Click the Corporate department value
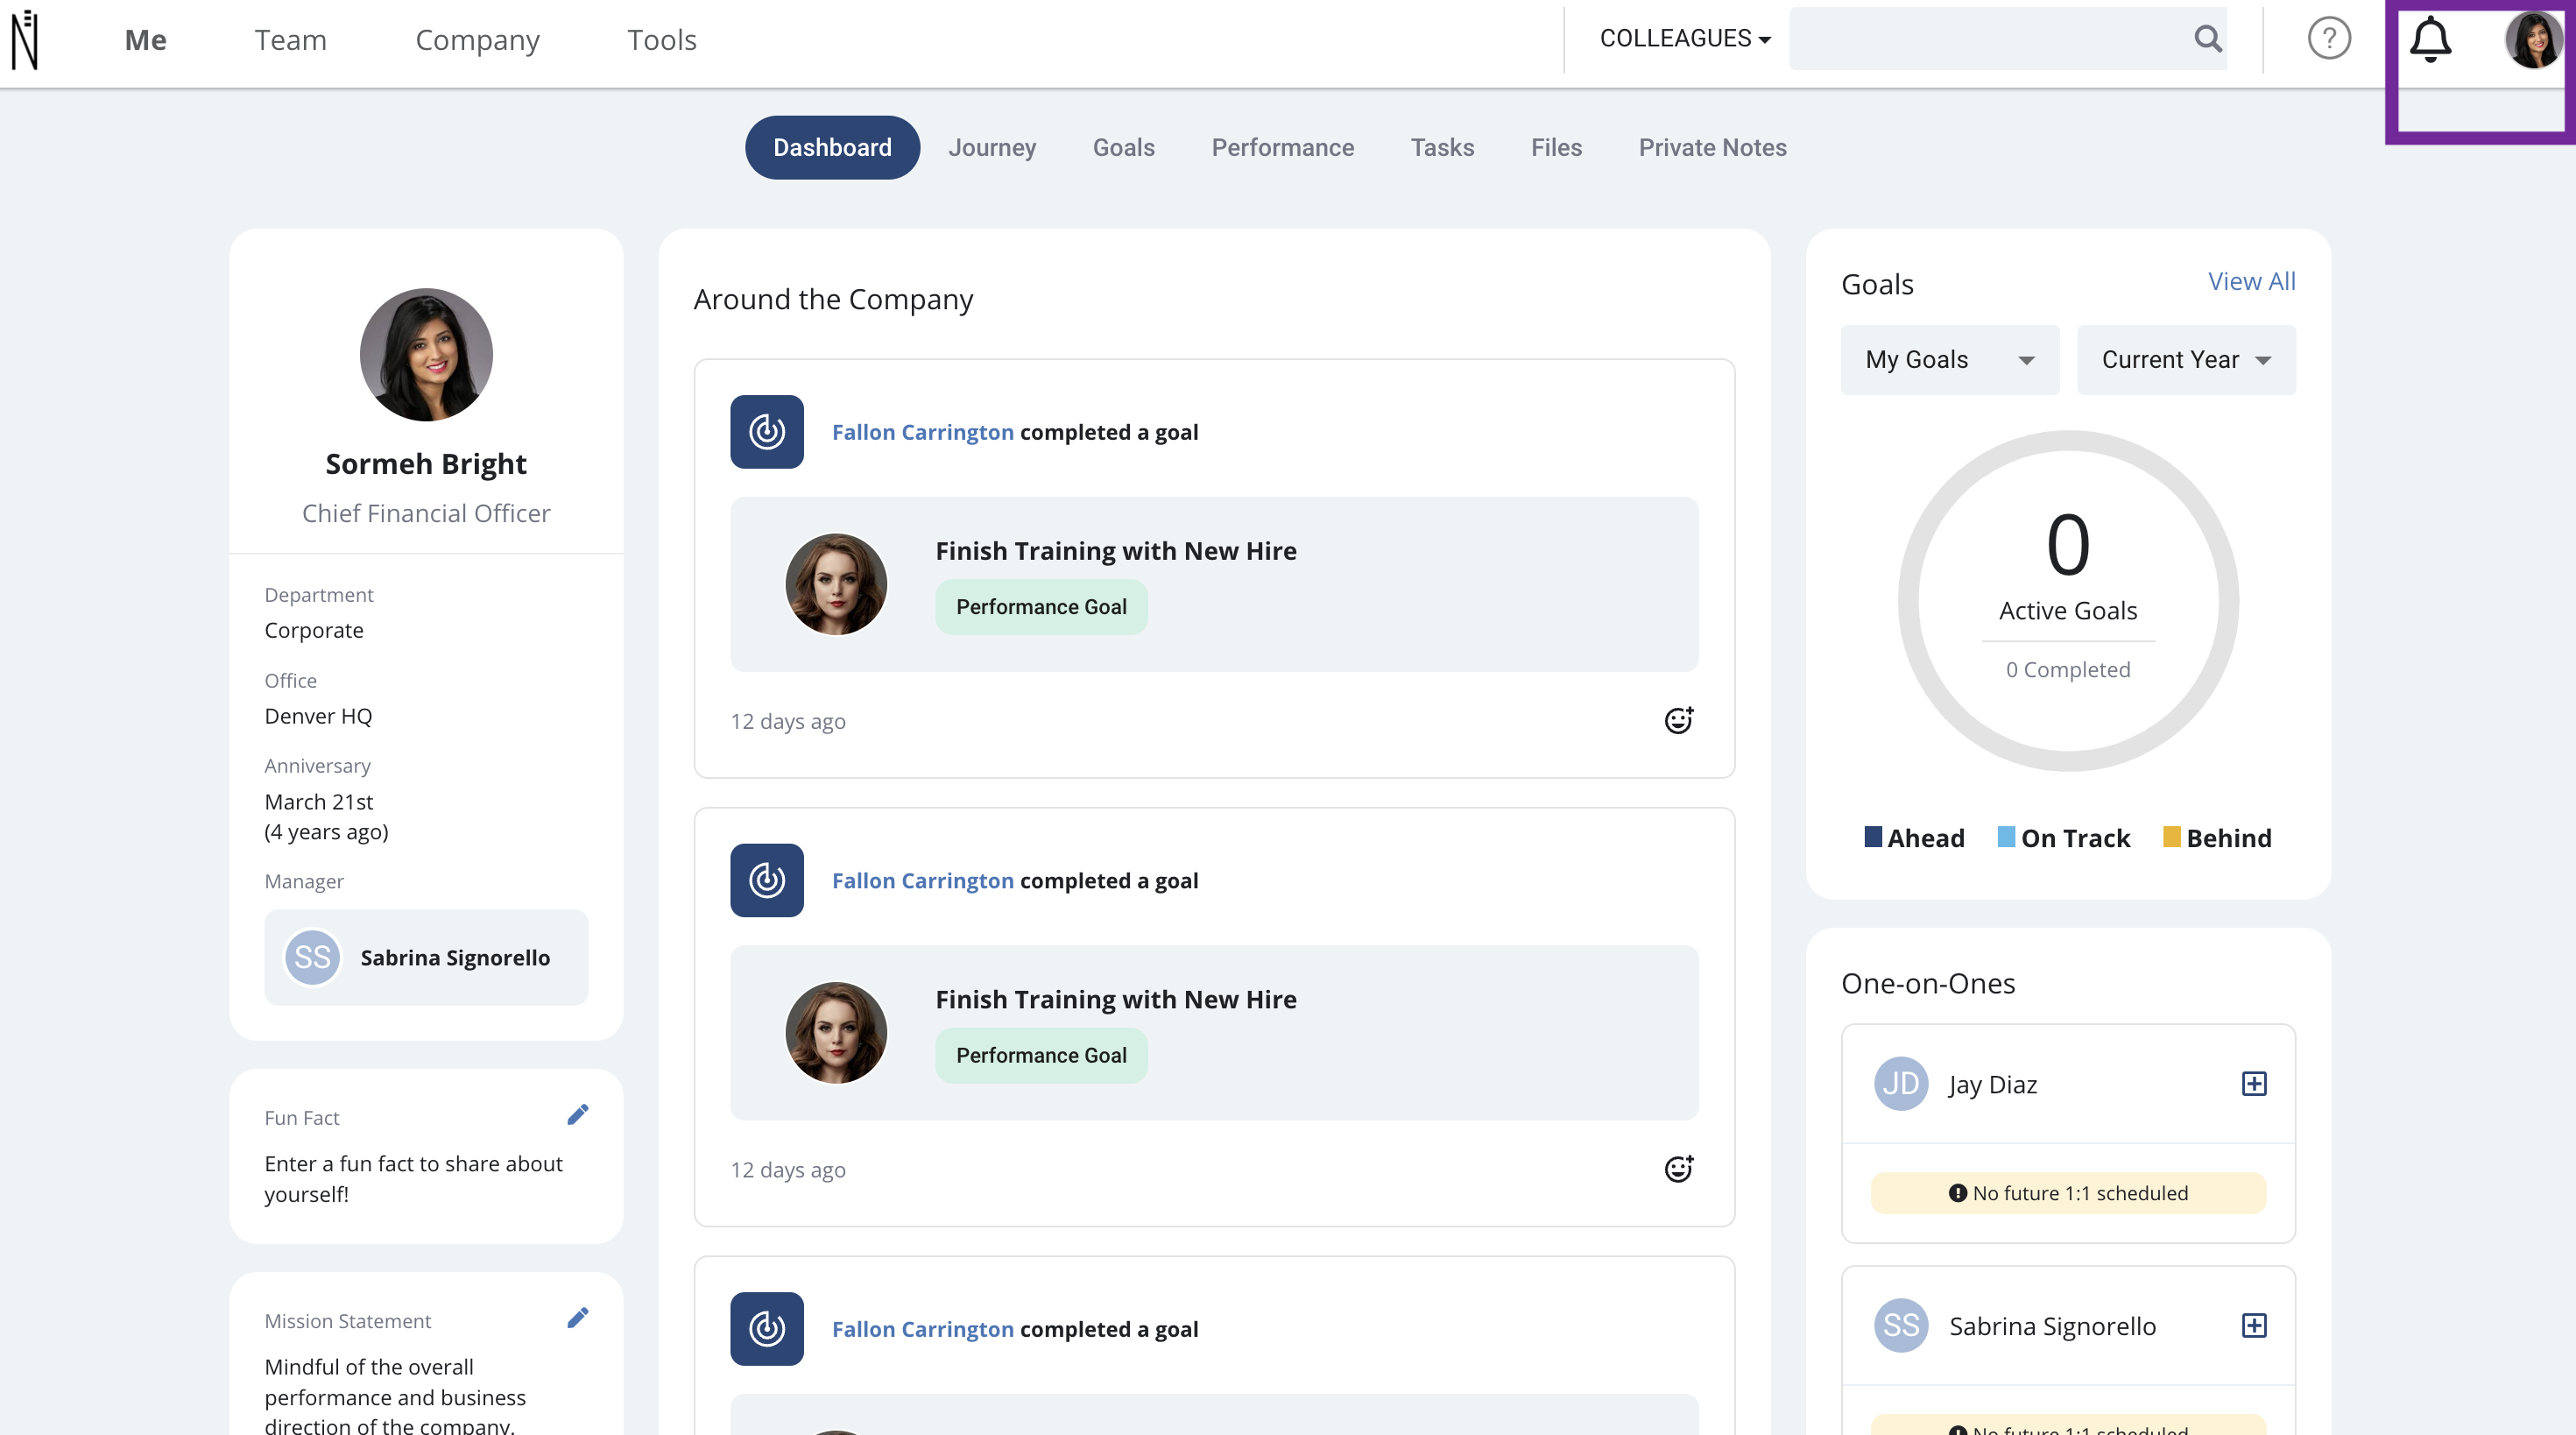 point(314,630)
